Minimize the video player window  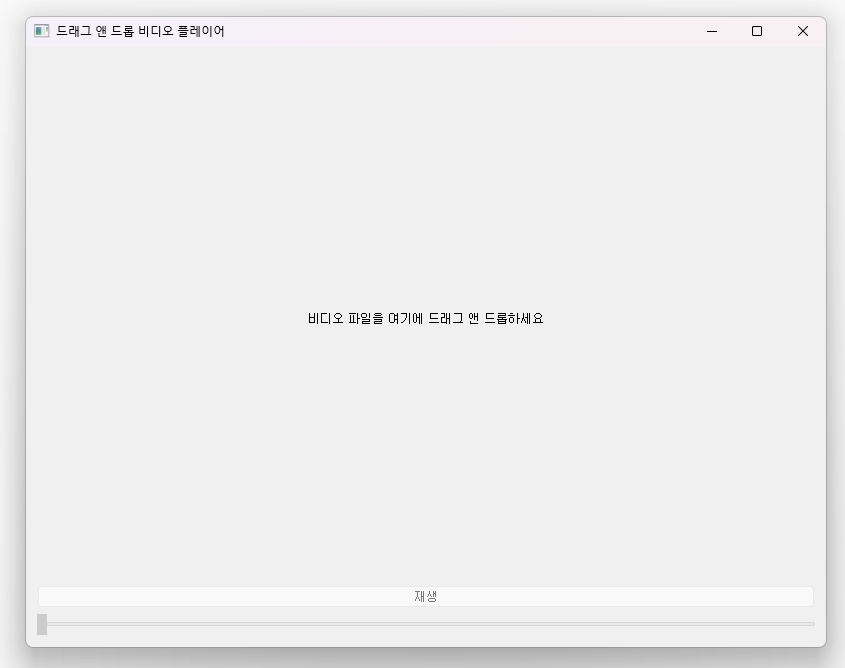point(712,31)
